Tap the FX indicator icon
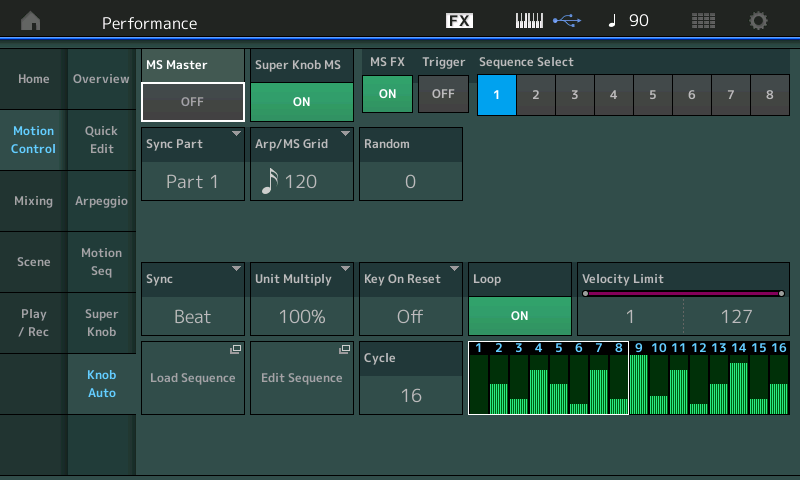The height and width of the screenshot is (480, 800). tap(459, 21)
